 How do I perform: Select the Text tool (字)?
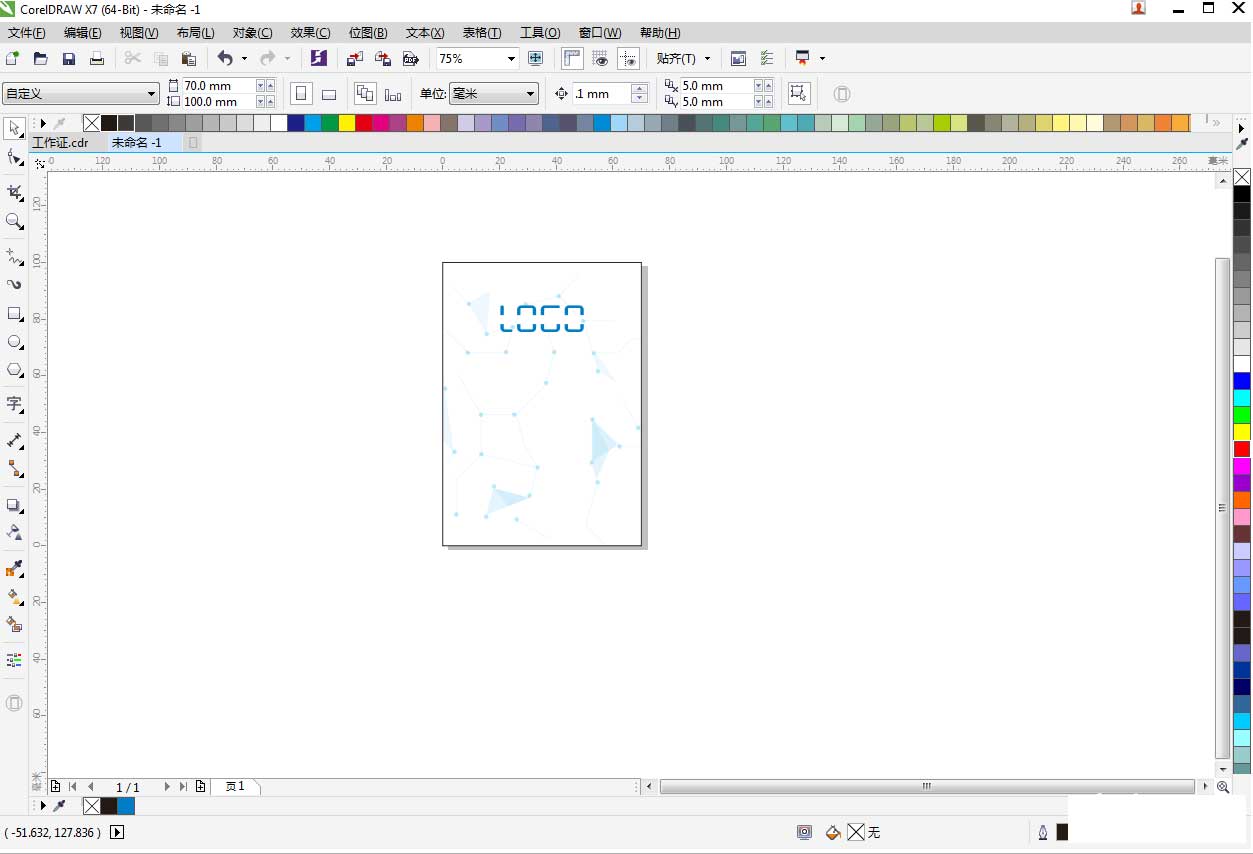coord(14,404)
